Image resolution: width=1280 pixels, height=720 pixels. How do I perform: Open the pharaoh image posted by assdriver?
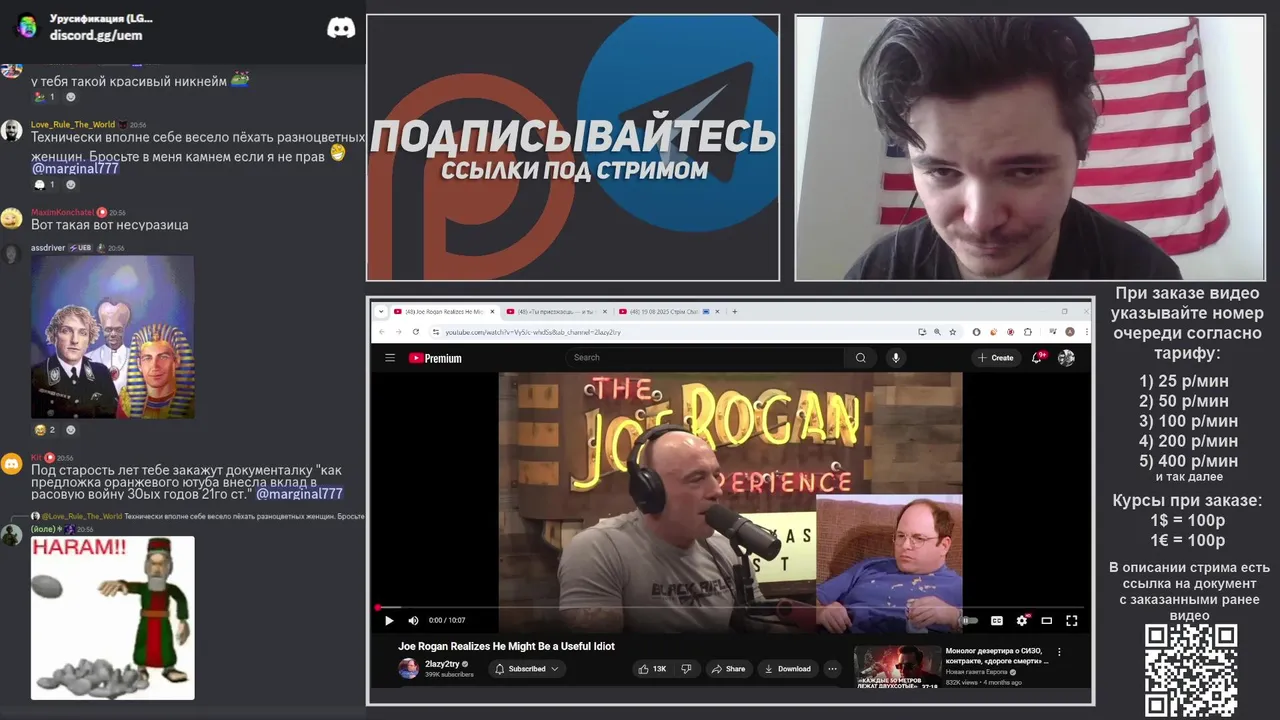point(112,336)
